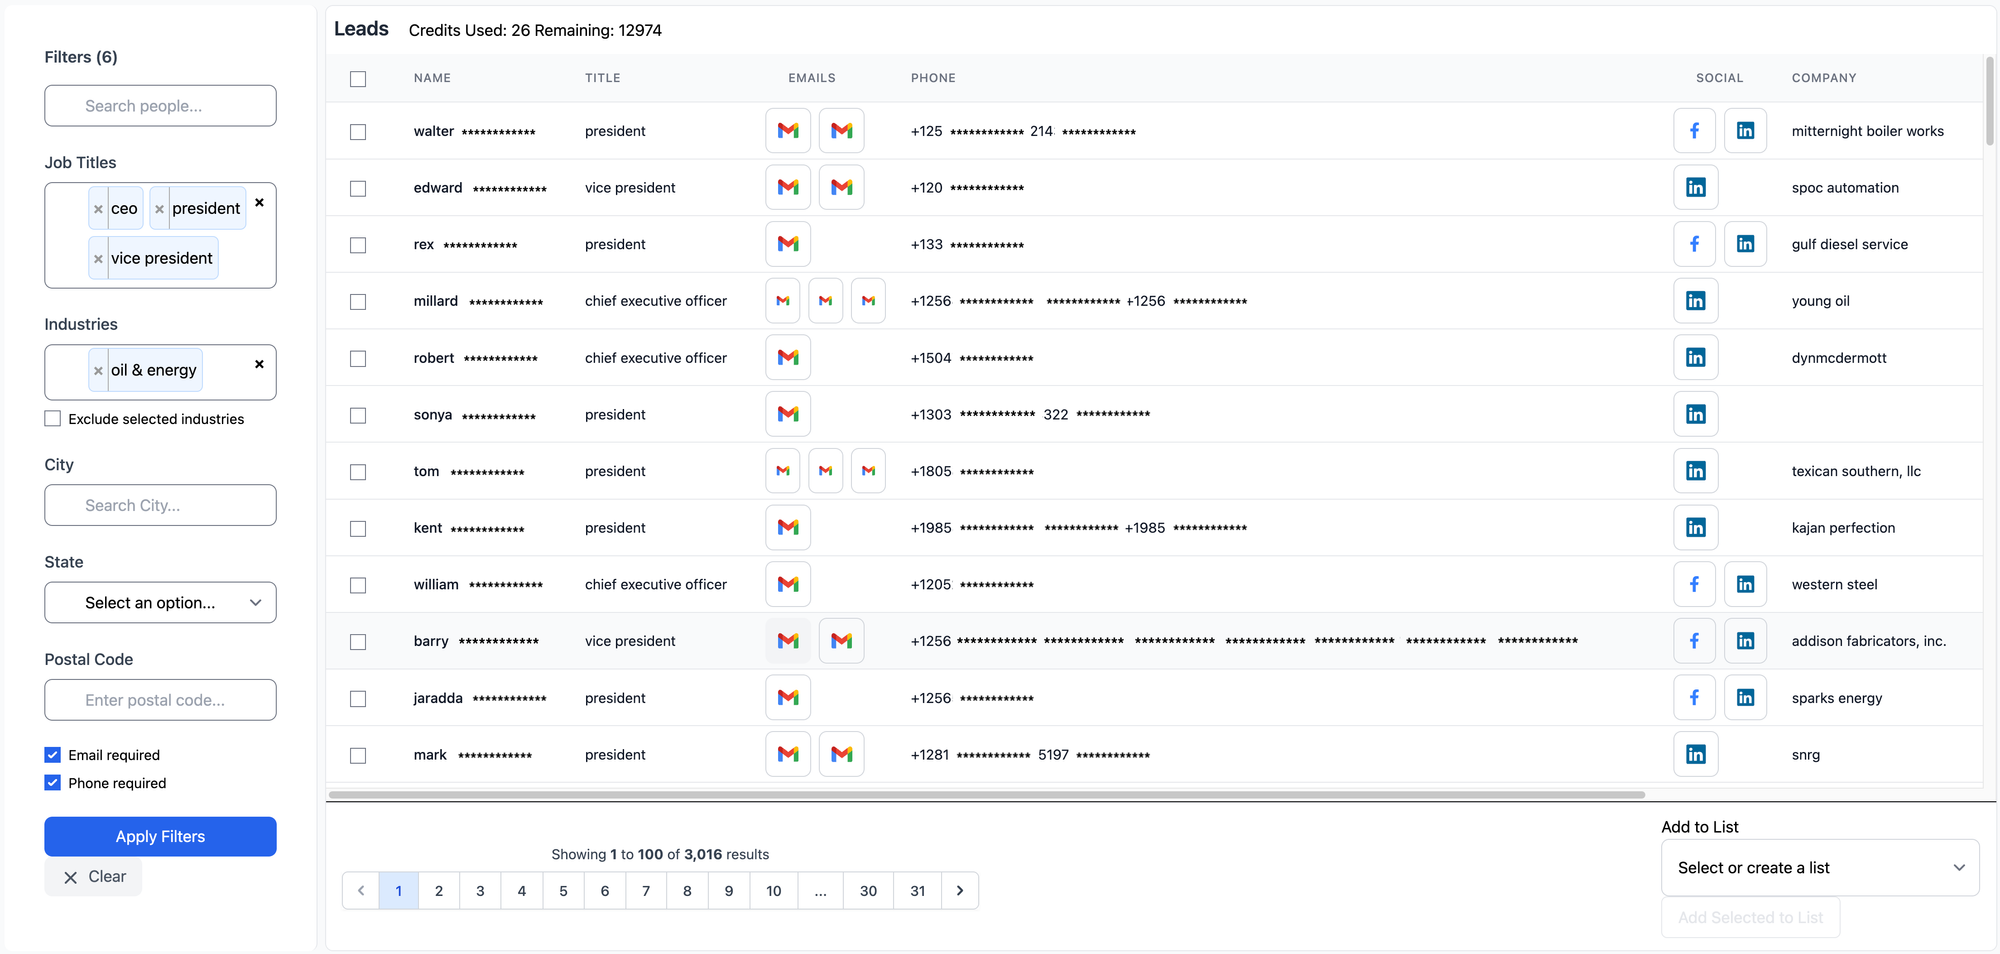Screen dimensions: 2000x954
Task: Uncheck the Email required checkbox
Action: [53, 755]
